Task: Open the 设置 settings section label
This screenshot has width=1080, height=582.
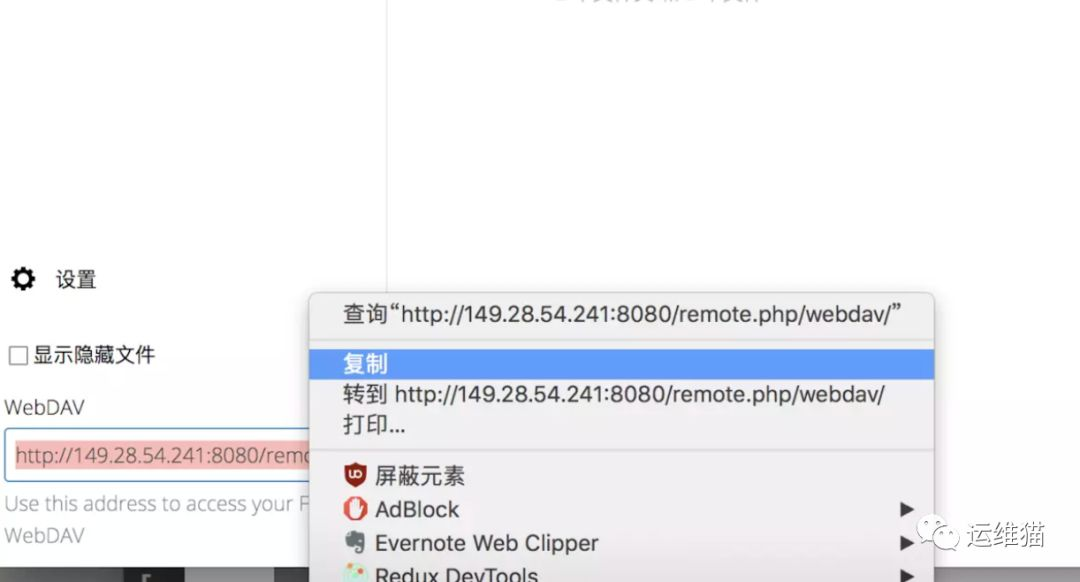Action: [76, 280]
